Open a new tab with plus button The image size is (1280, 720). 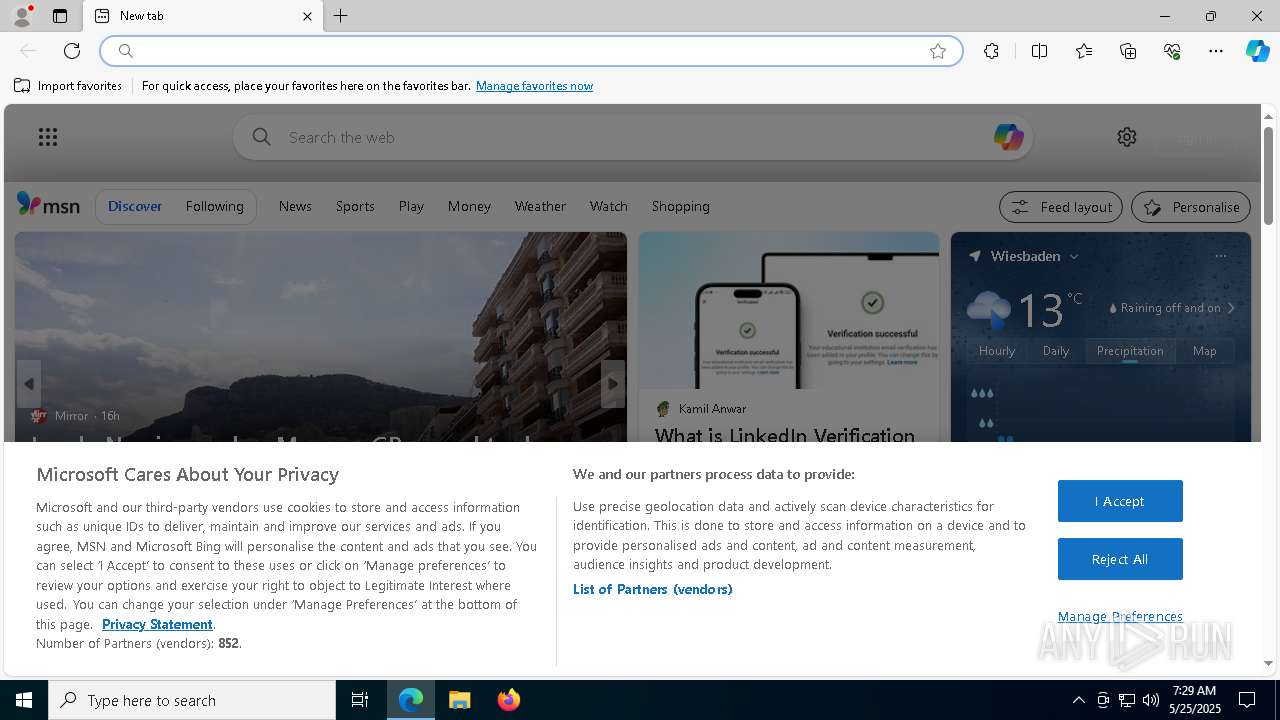pos(341,16)
